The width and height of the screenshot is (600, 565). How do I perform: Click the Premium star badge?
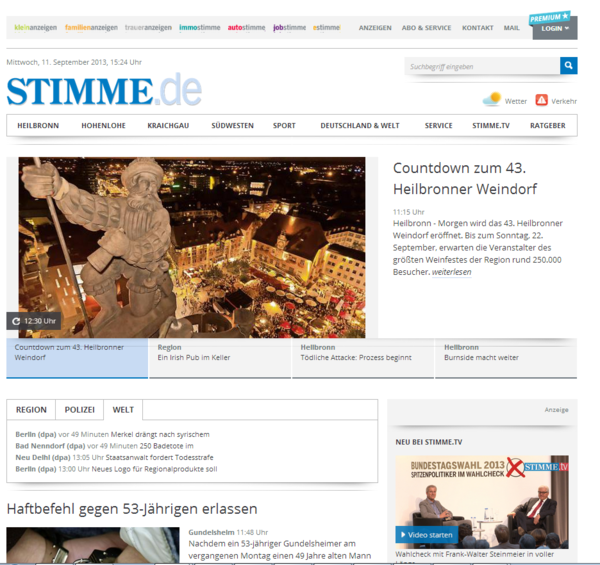coord(549,17)
